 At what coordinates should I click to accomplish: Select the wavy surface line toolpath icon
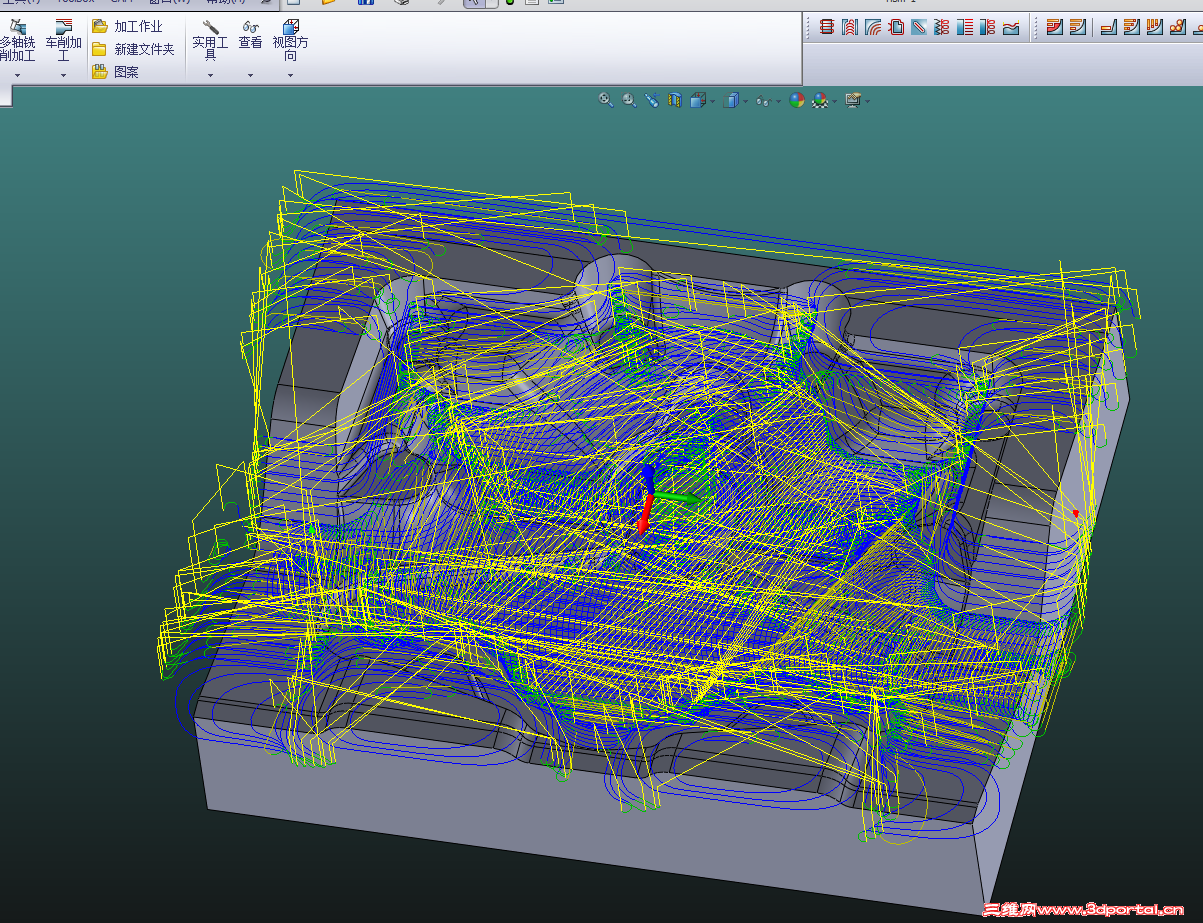tap(1011, 27)
